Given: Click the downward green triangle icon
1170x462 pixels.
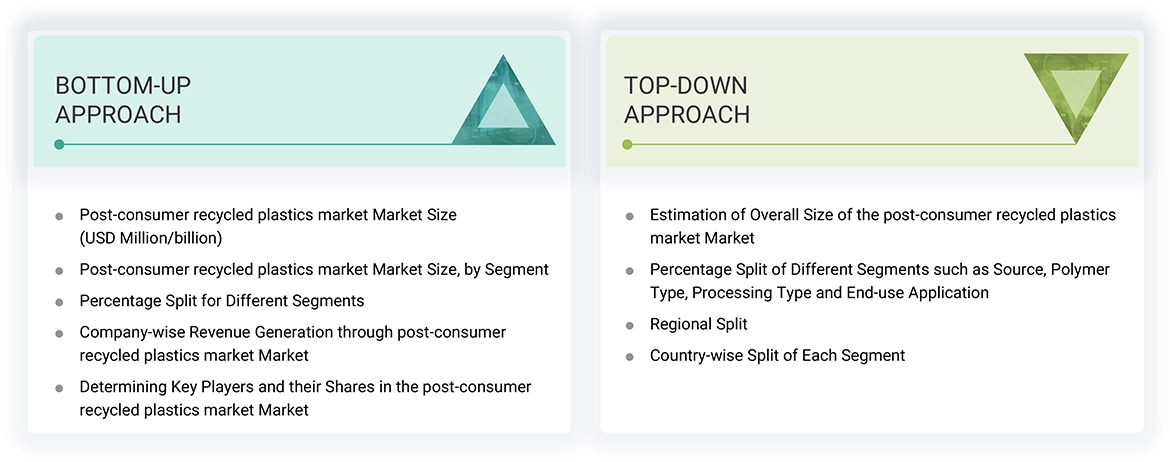Looking at the screenshot, I should [1075, 92].
